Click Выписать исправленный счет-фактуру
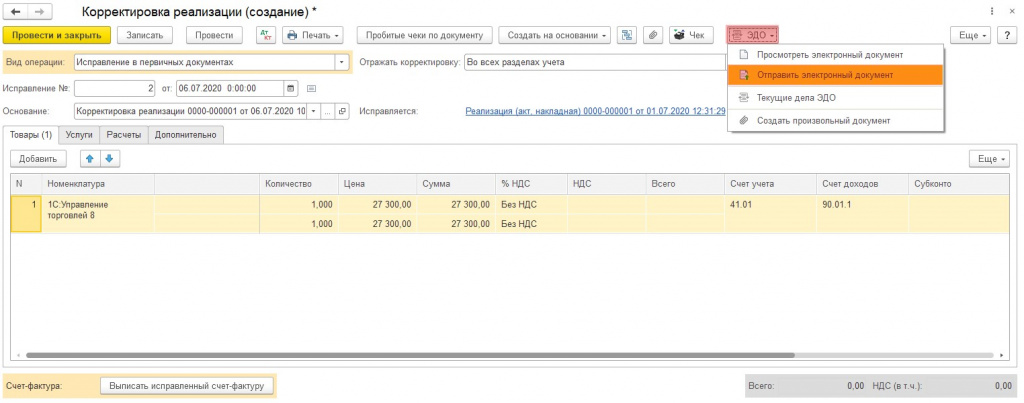1024x403 pixels. [x=185, y=386]
